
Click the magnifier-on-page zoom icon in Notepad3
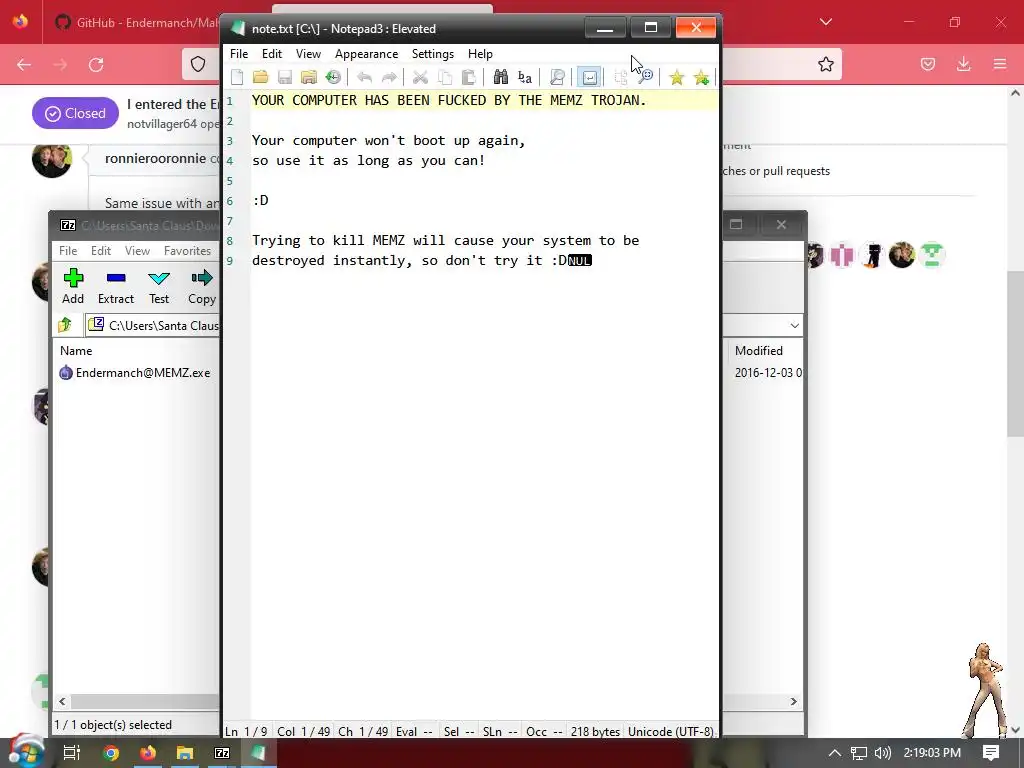[x=556, y=78]
